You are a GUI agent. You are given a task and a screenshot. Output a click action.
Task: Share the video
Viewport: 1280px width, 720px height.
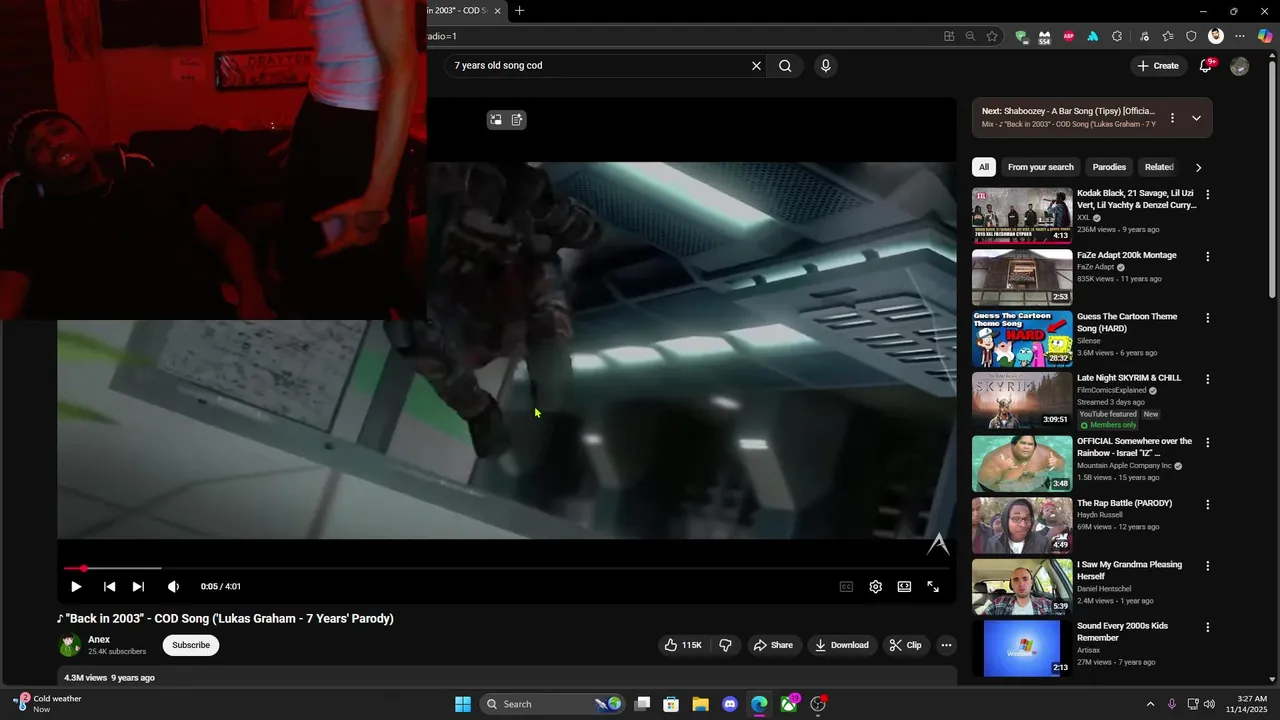point(773,645)
